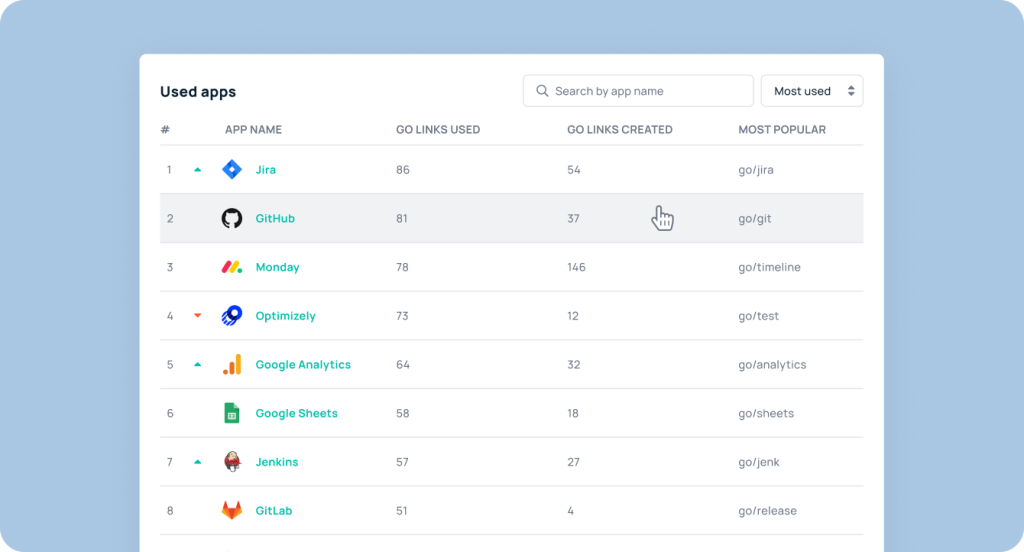This screenshot has width=1024, height=552.
Task: Click the 27 links created value for Jenkins
Action: (573, 462)
